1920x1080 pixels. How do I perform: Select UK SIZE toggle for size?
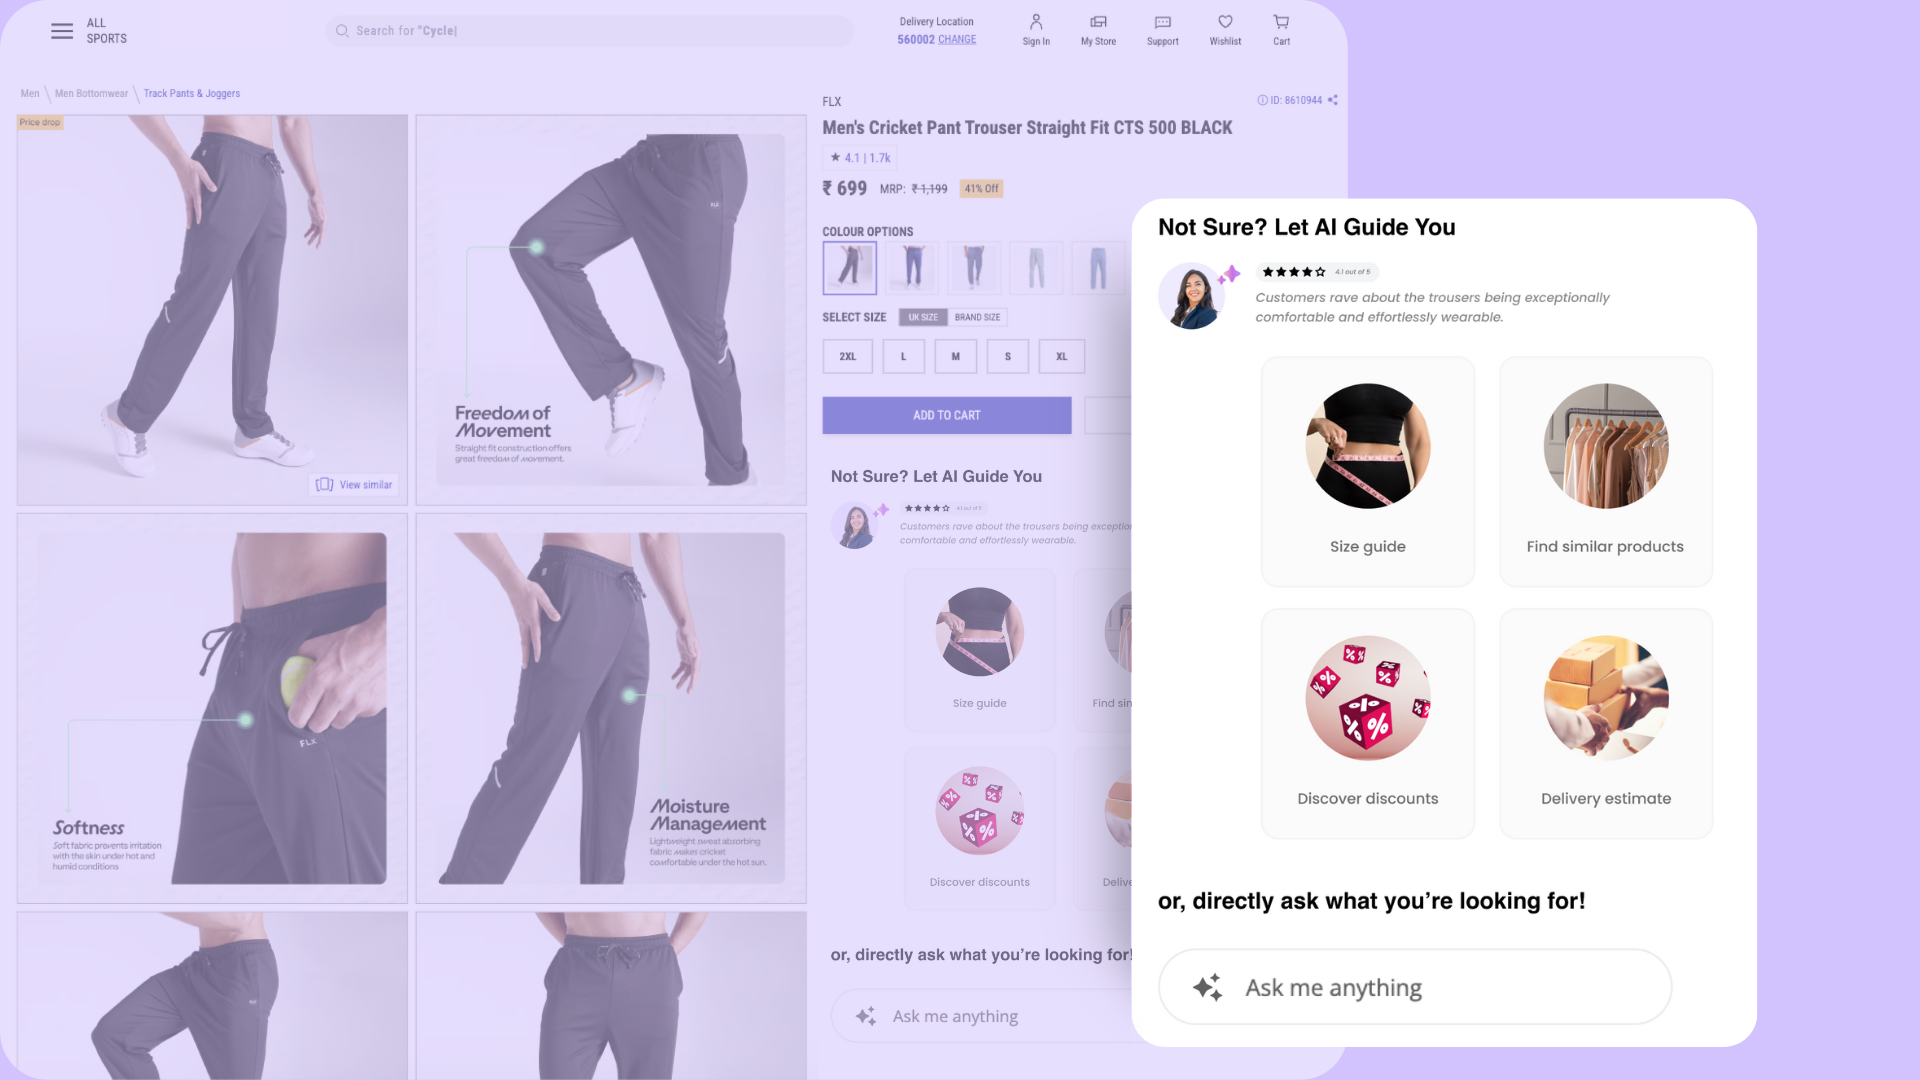[923, 316]
